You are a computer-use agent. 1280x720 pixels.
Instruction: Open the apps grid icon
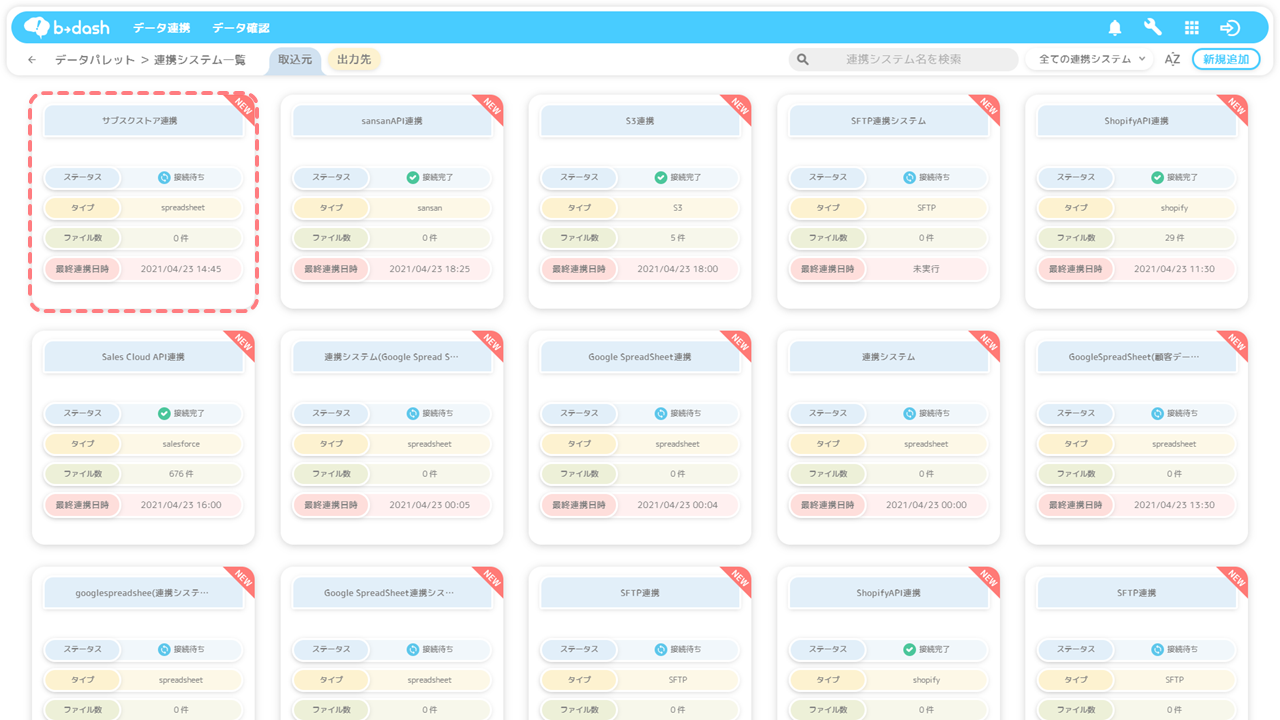(x=1191, y=28)
